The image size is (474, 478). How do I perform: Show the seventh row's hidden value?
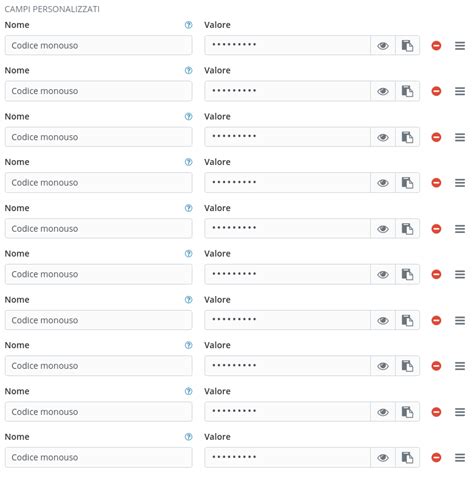coord(384,321)
